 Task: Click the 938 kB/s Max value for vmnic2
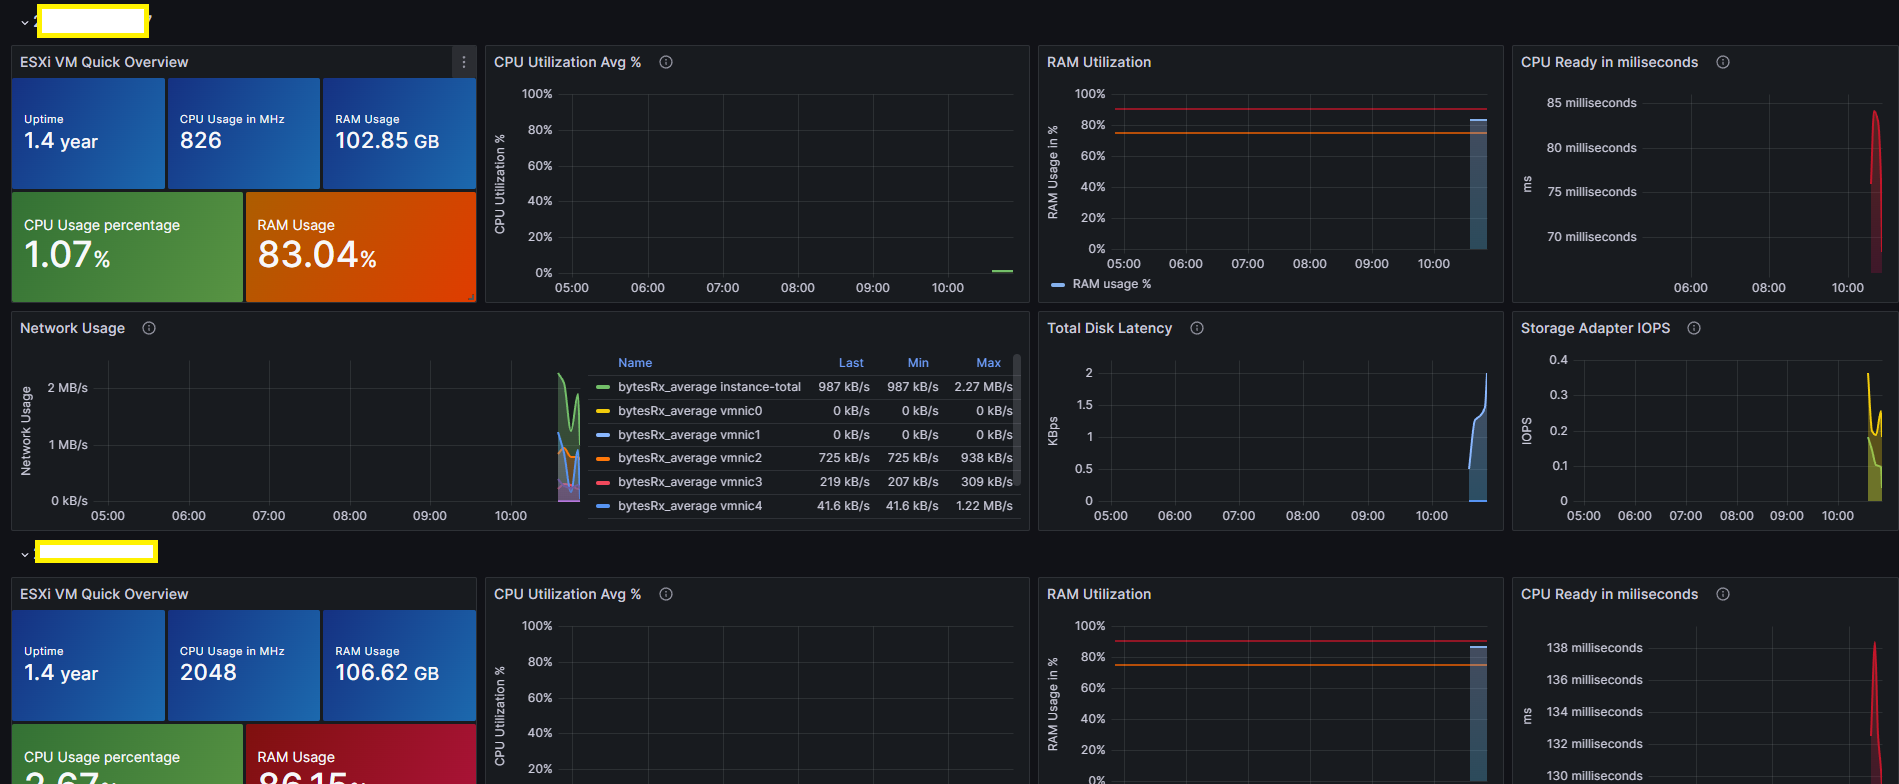coord(986,458)
